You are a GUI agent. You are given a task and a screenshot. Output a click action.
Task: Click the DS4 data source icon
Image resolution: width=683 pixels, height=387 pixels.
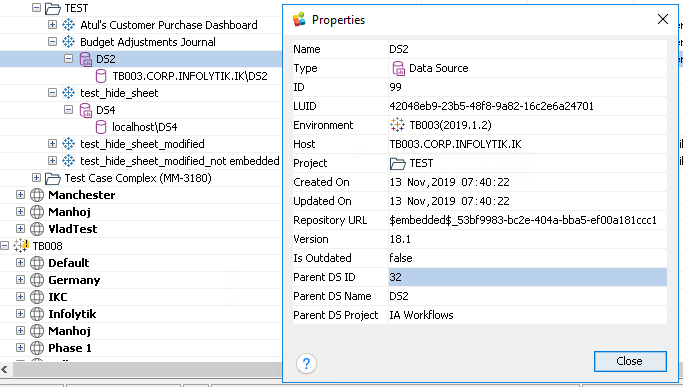(x=86, y=110)
